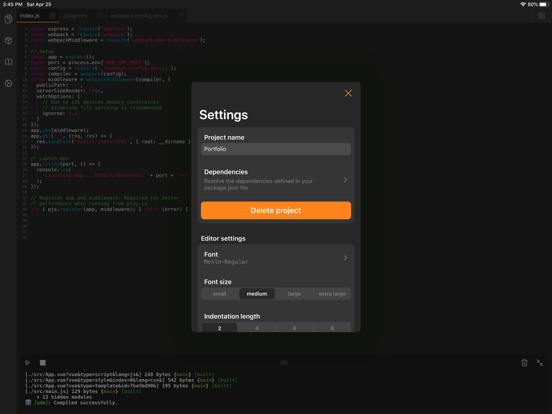The height and width of the screenshot is (414, 552).
Task: Select large font size
Action: [294, 294]
